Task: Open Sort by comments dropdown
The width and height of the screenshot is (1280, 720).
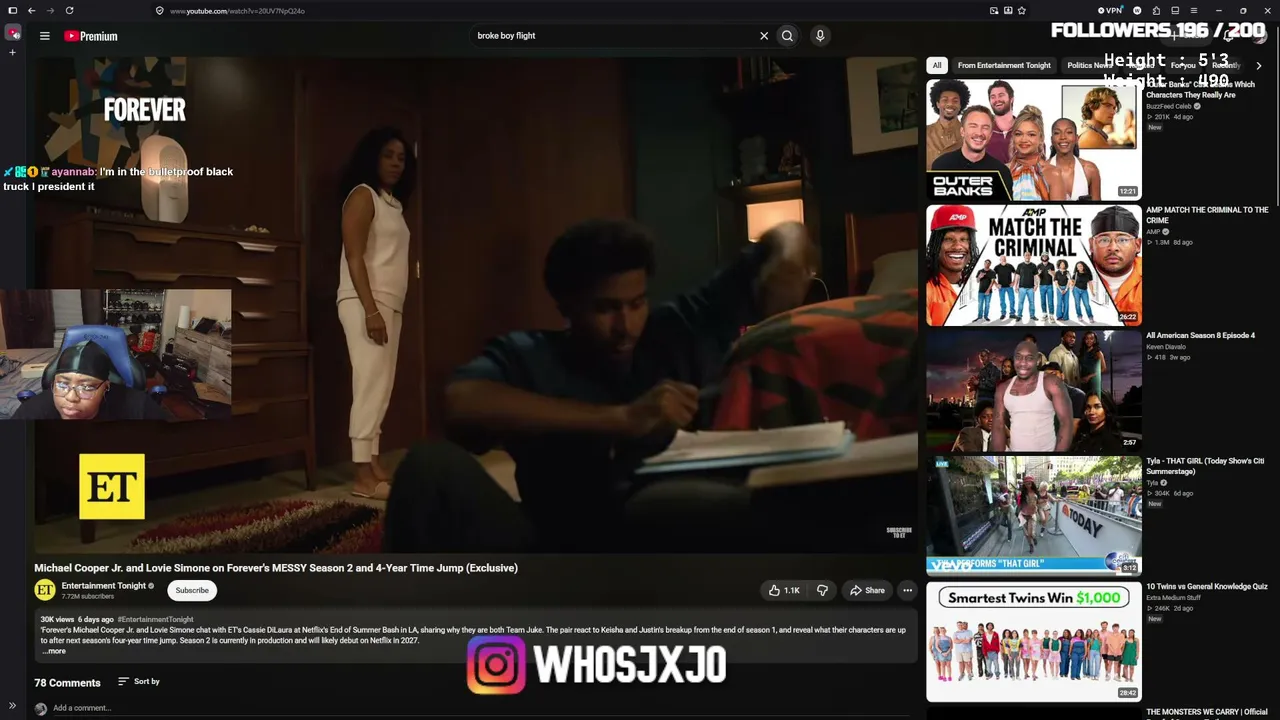Action: tap(139, 682)
